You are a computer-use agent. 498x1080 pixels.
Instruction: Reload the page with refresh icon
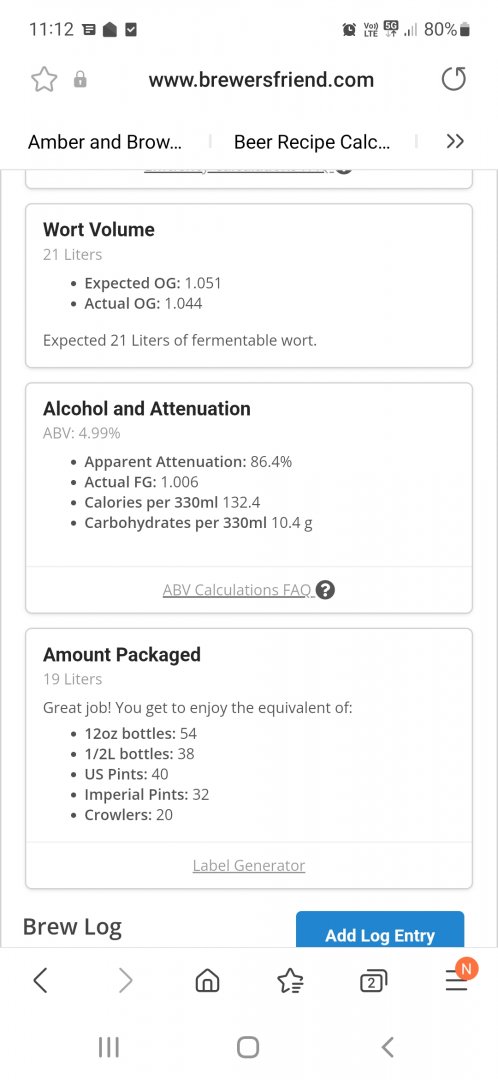click(x=453, y=80)
